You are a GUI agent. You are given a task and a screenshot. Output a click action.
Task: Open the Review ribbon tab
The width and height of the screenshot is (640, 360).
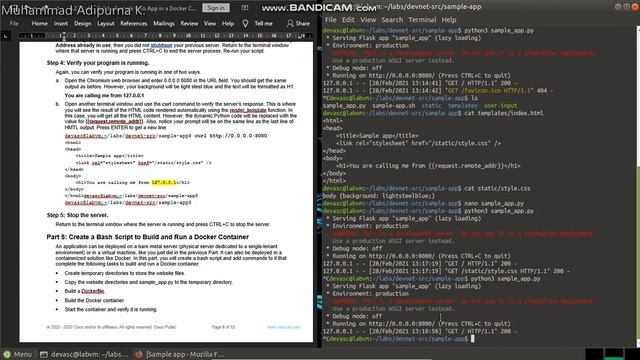click(x=189, y=24)
